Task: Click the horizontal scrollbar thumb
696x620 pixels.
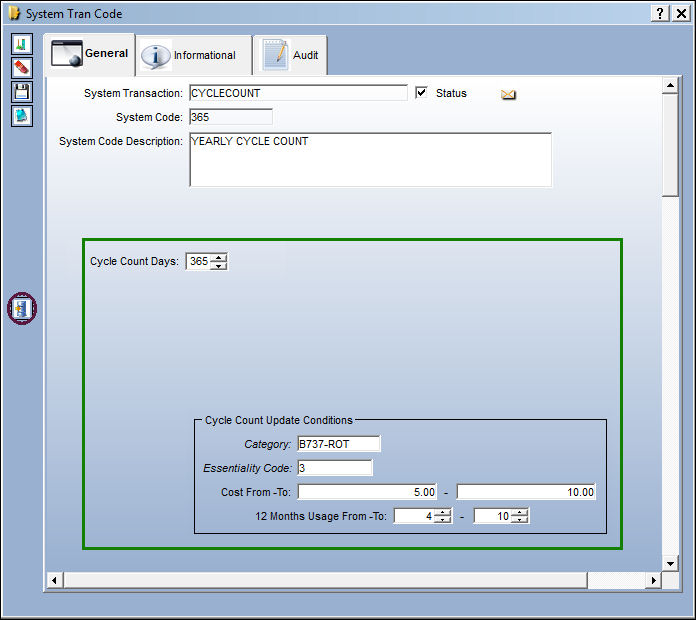Action: [325, 581]
